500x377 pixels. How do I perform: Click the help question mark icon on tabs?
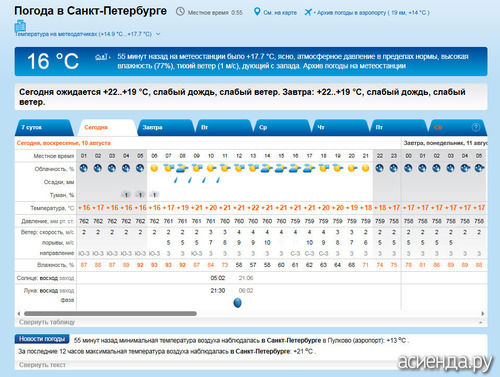(476, 127)
